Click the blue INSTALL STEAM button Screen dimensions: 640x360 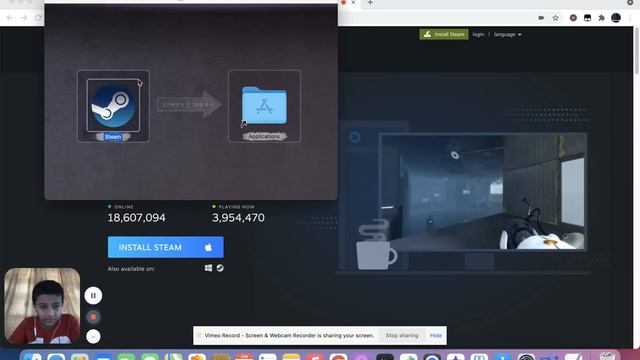166,247
